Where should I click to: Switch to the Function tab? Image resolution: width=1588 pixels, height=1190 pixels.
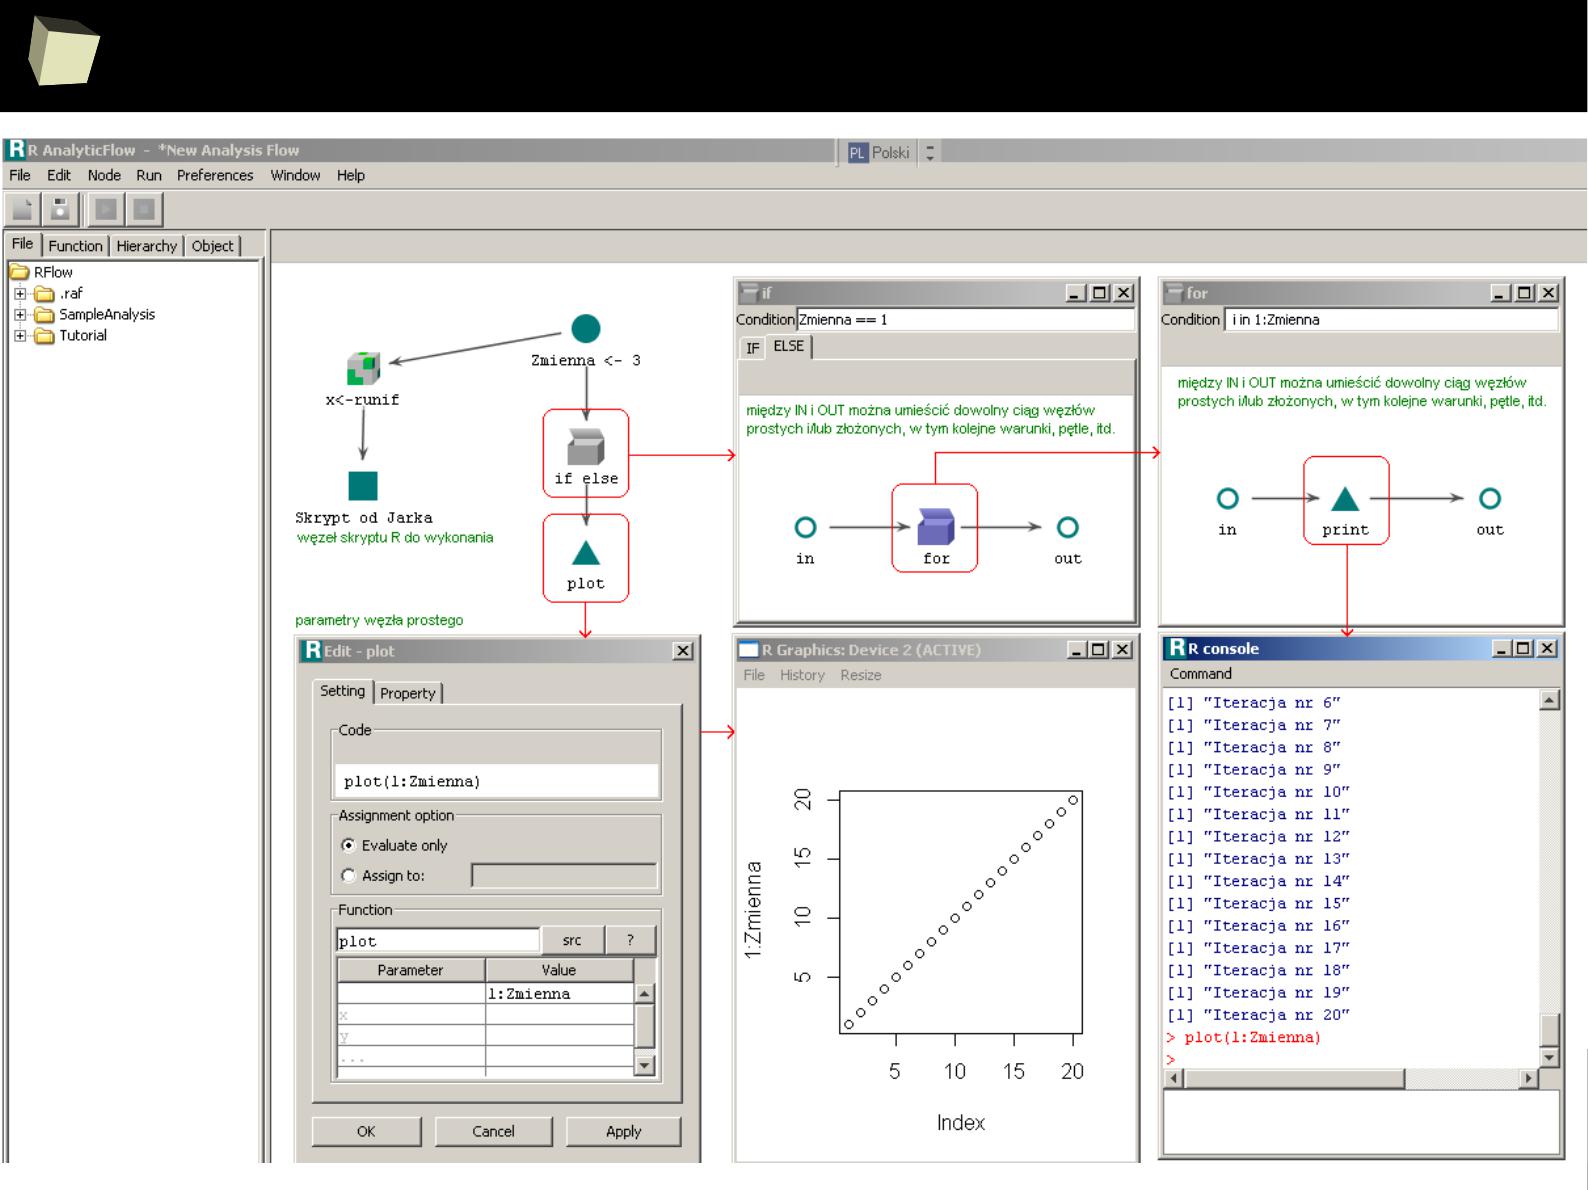75,246
